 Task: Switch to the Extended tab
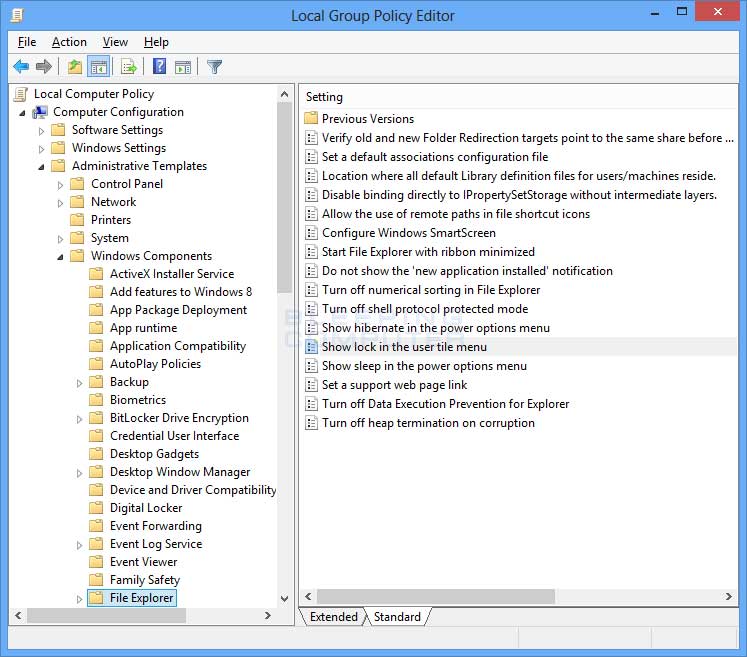[333, 617]
